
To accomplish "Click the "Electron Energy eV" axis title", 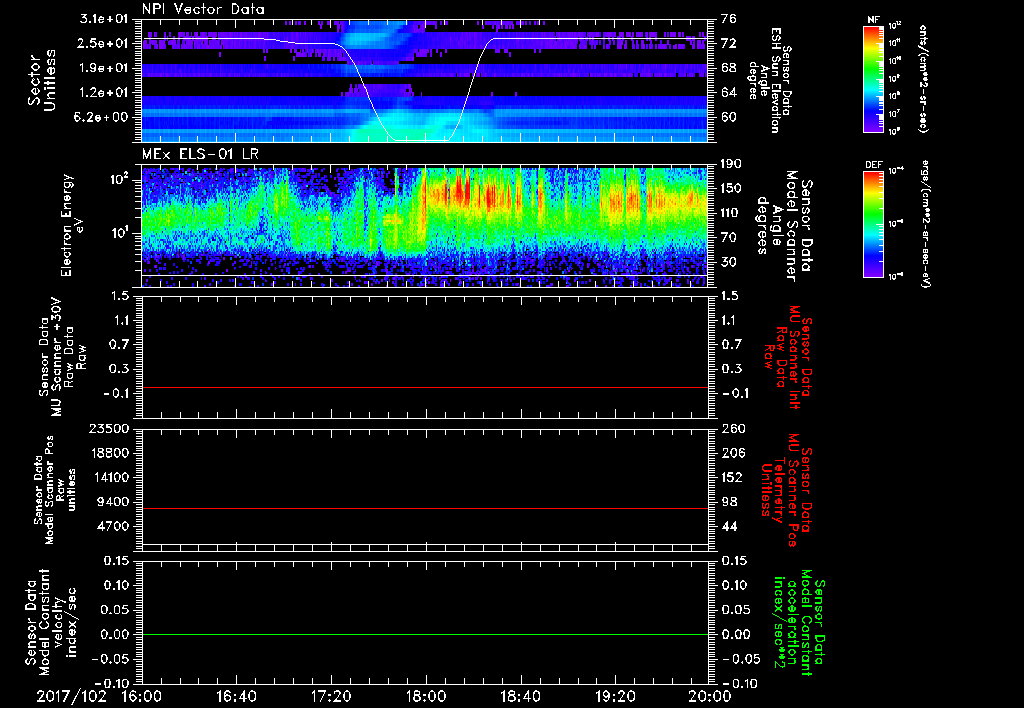I will coord(73,225).
